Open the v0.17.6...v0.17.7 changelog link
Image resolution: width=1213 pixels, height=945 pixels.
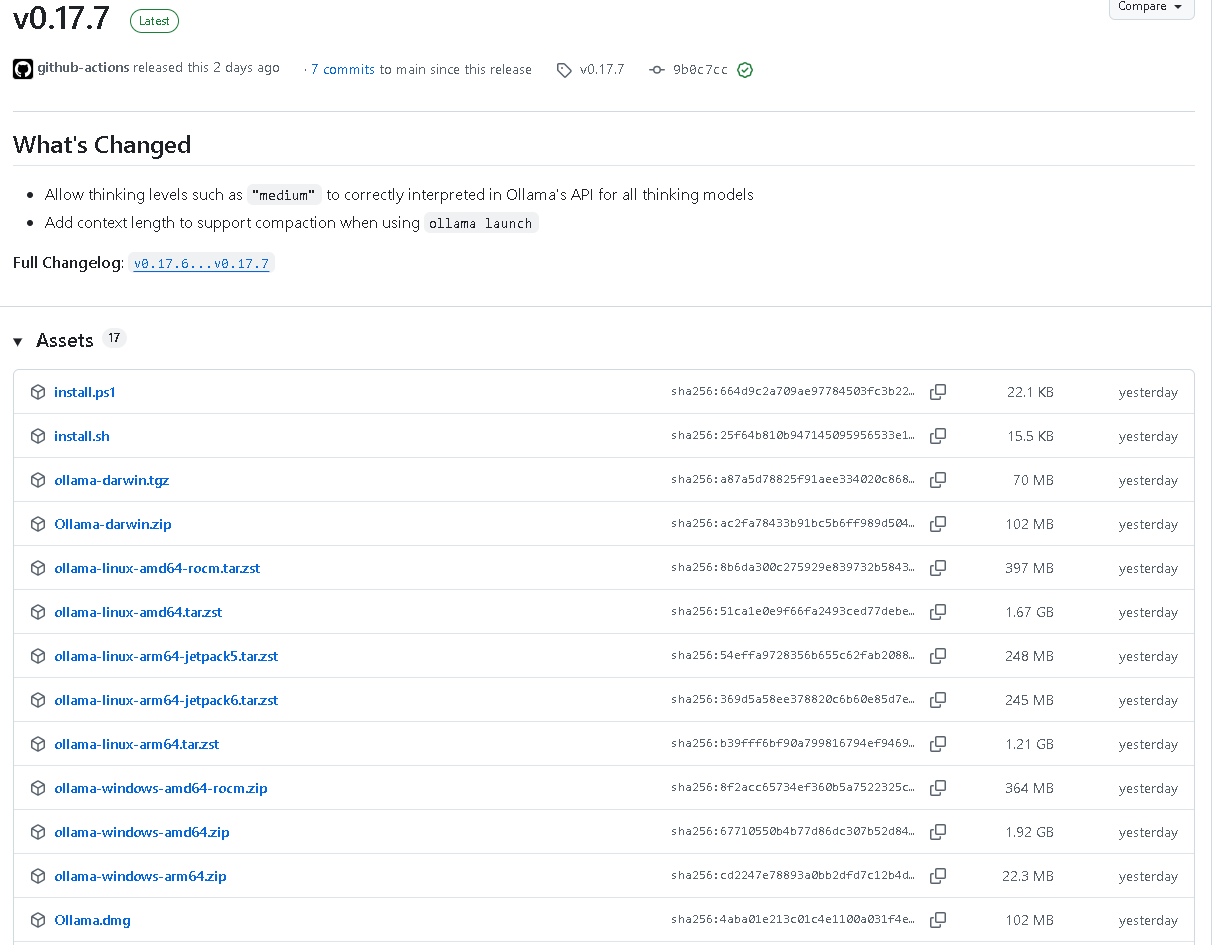pyautogui.click(x=201, y=264)
